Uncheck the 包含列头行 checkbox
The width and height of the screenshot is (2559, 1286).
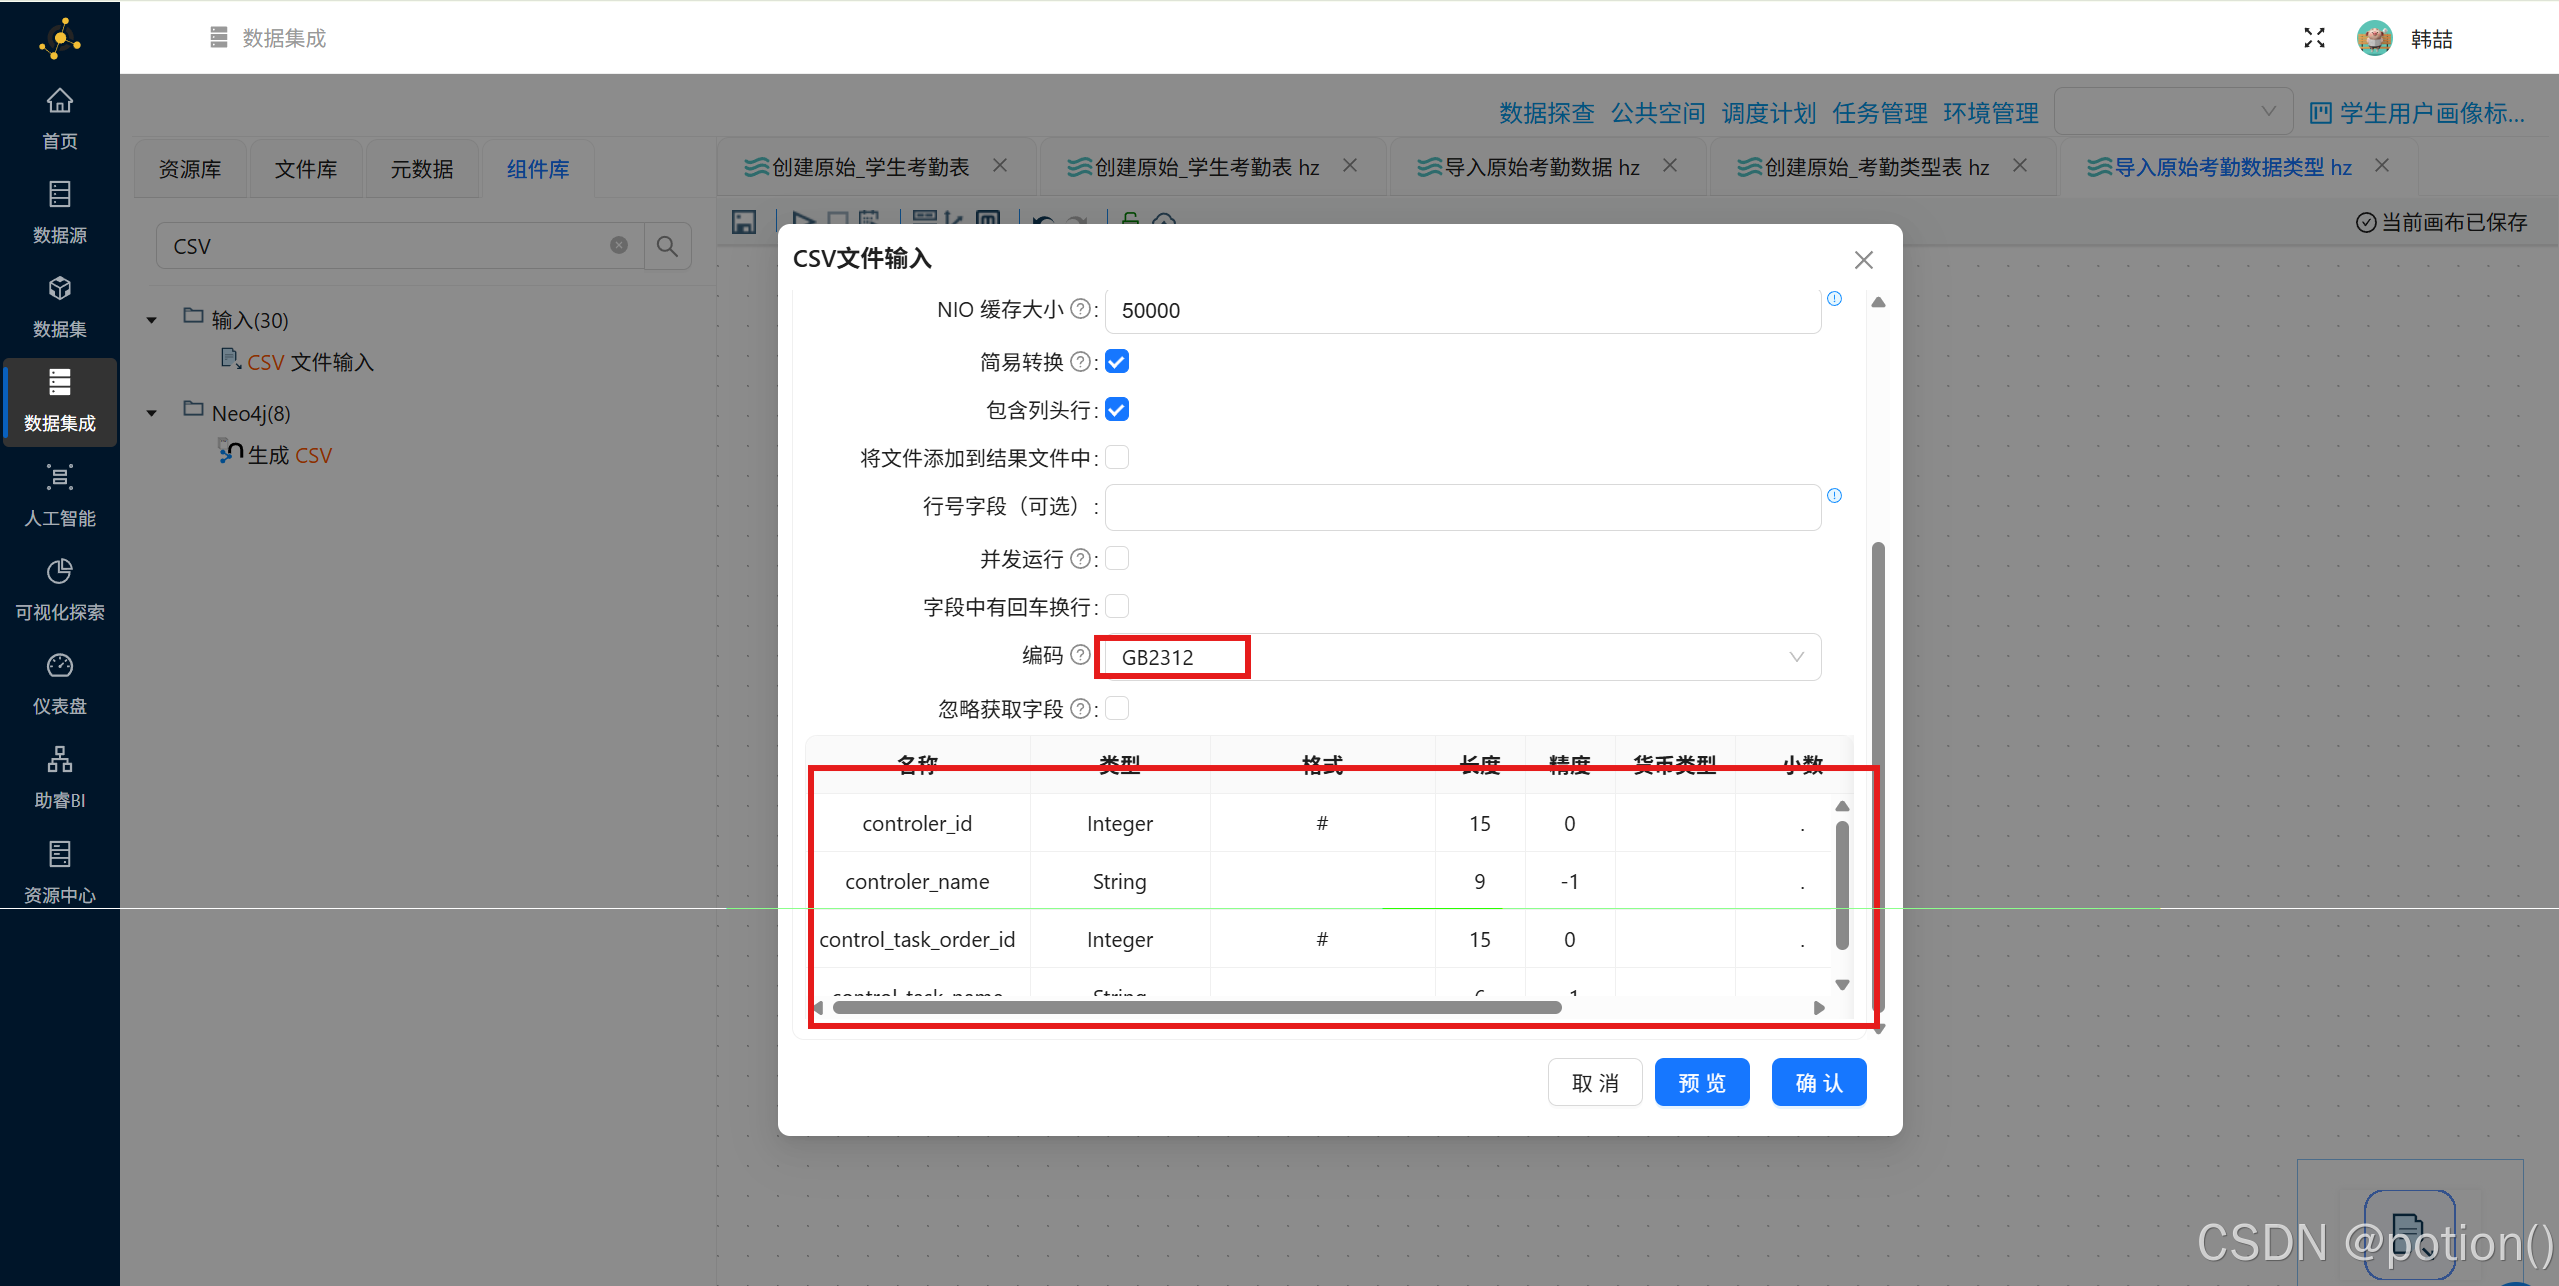click(1117, 409)
